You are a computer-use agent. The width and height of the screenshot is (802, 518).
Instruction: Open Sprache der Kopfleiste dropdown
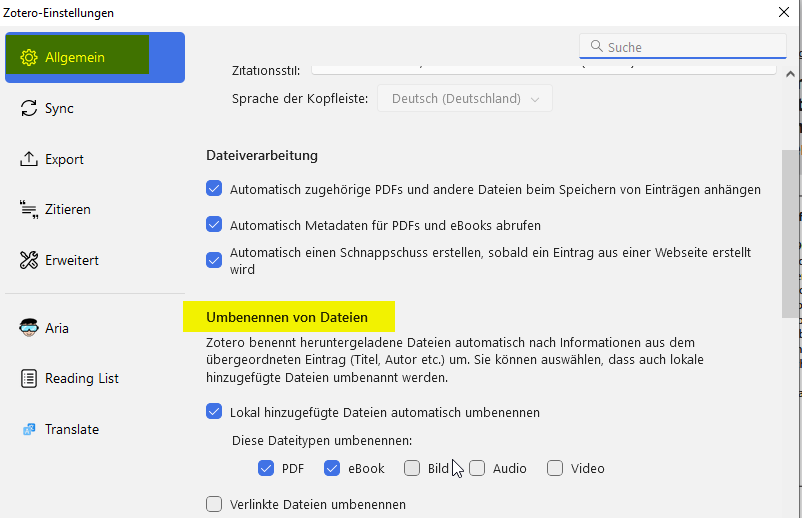tap(465, 98)
